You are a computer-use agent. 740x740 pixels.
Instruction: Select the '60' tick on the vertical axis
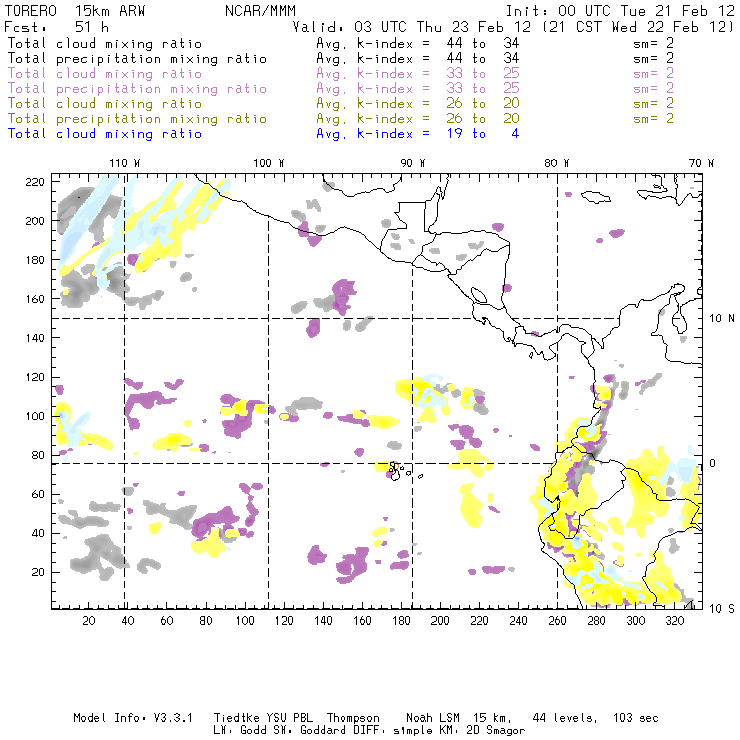point(38,494)
